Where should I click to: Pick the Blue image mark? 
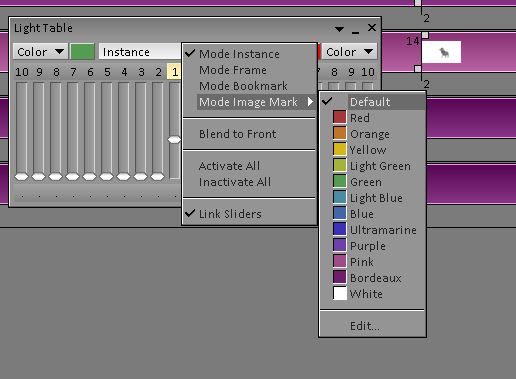[x=372, y=214]
